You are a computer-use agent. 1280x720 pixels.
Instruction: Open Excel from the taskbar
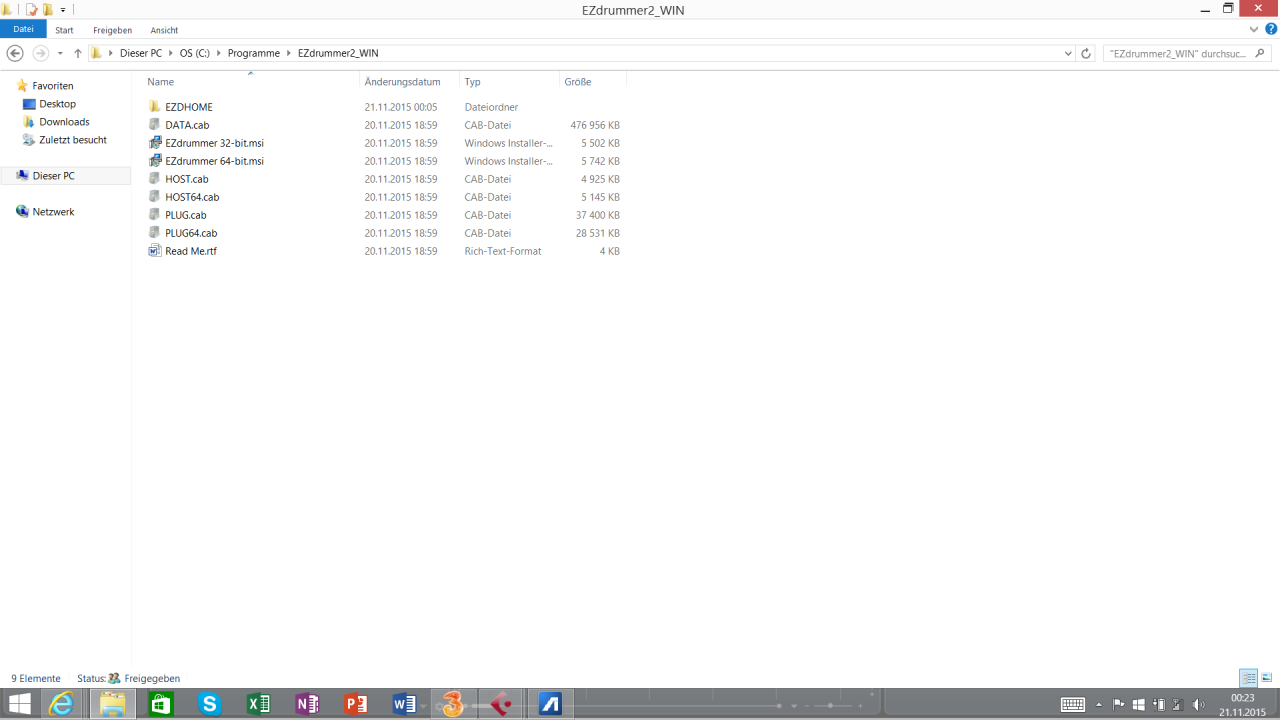[259, 704]
